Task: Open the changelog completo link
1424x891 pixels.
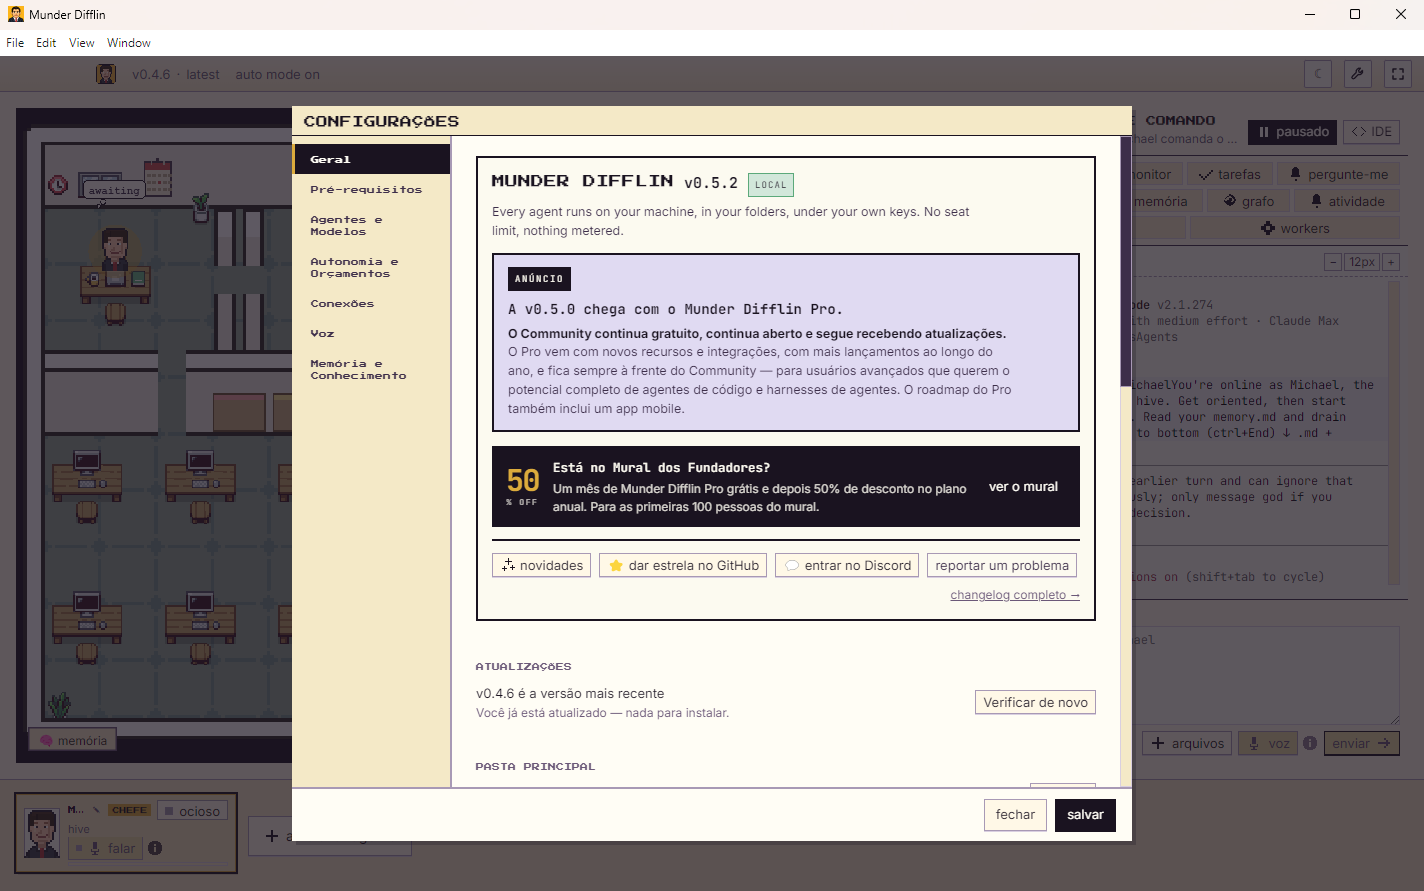Action: pyautogui.click(x=1015, y=595)
